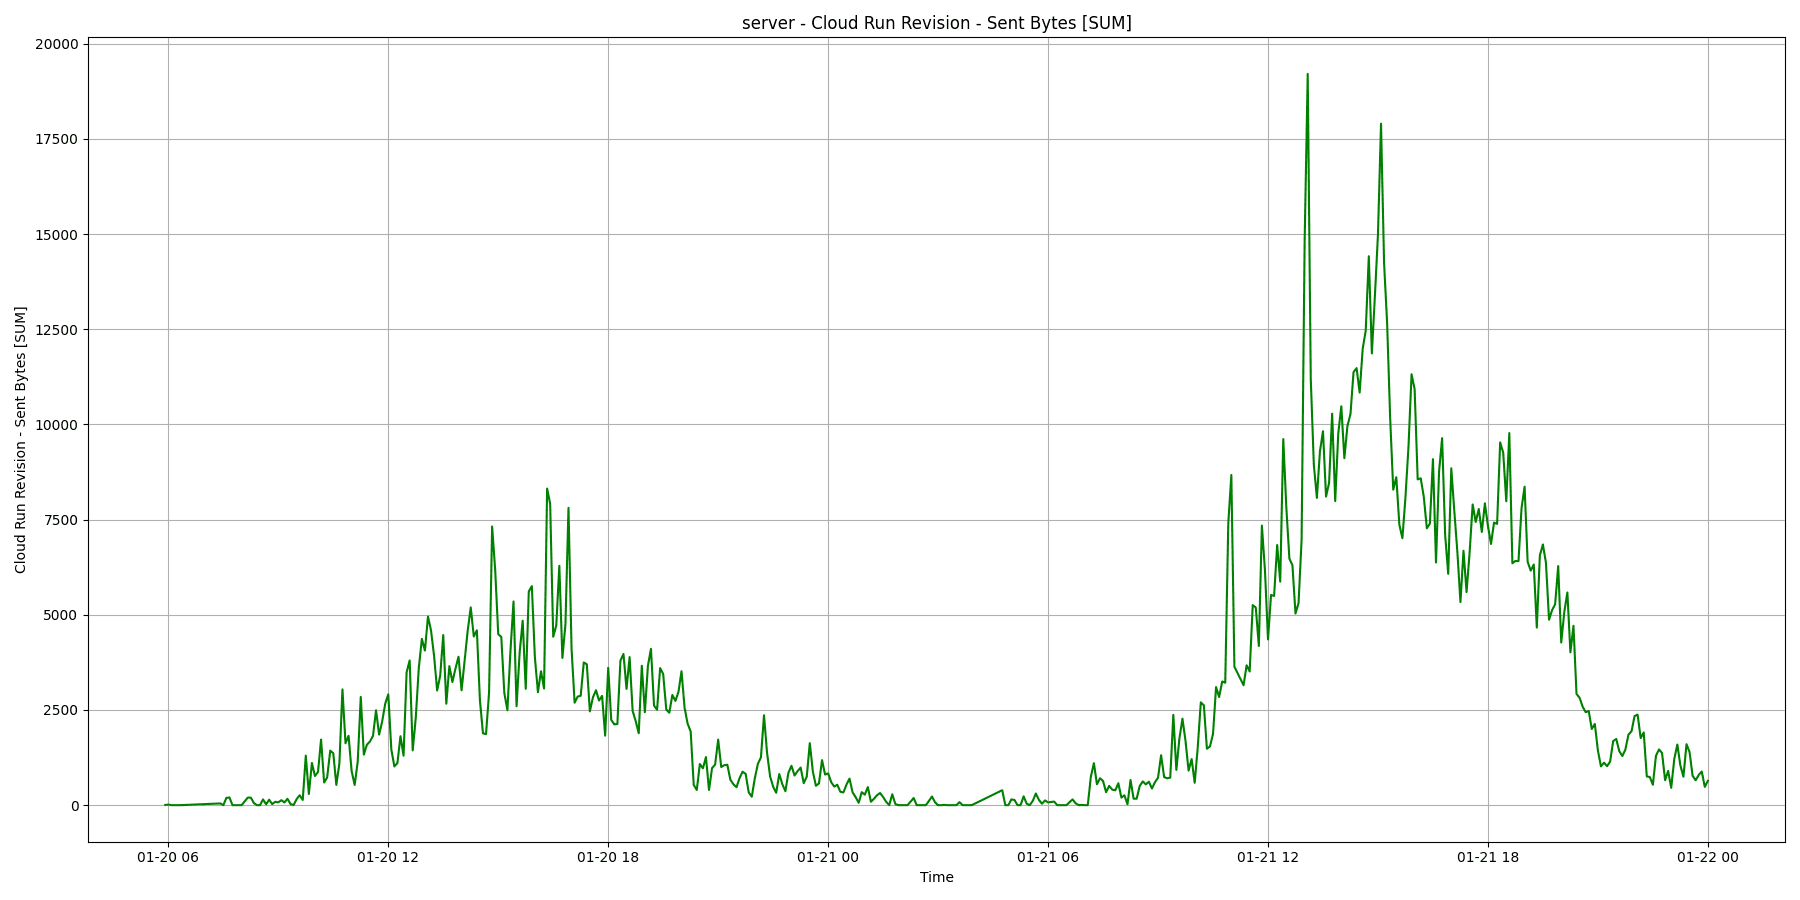Click the '10000' y-axis tick label
This screenshot has width=1800, height=900.
pos(56,425)
